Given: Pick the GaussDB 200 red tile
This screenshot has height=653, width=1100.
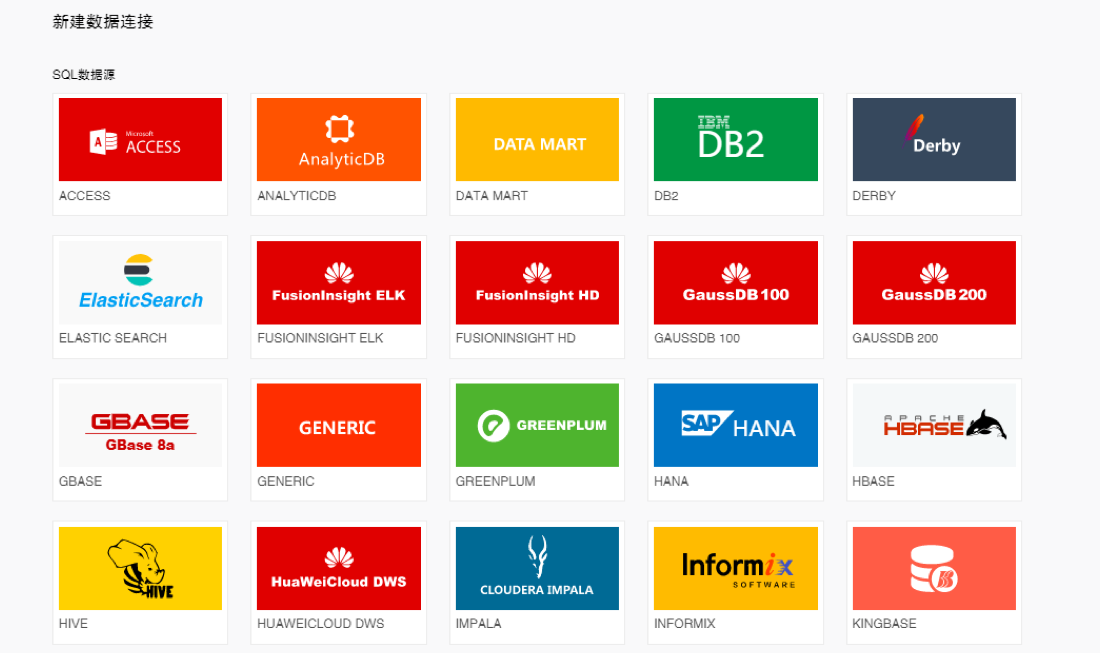Looking at the screenshot, I should click(934, 283).
